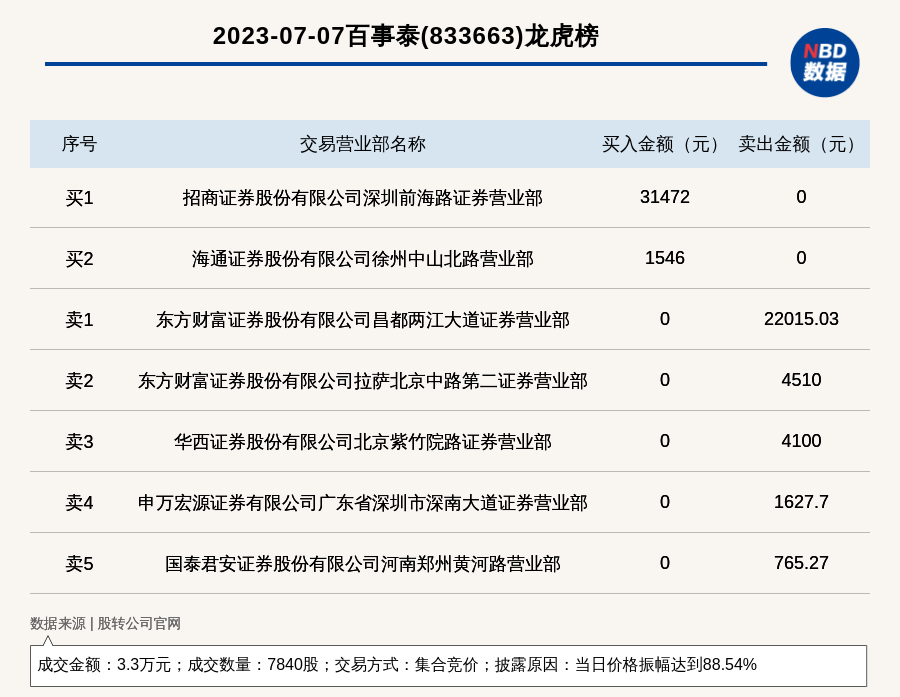Select the 卖2 row label
Viewport: 900px width, 697px height.
click(79, 381)
